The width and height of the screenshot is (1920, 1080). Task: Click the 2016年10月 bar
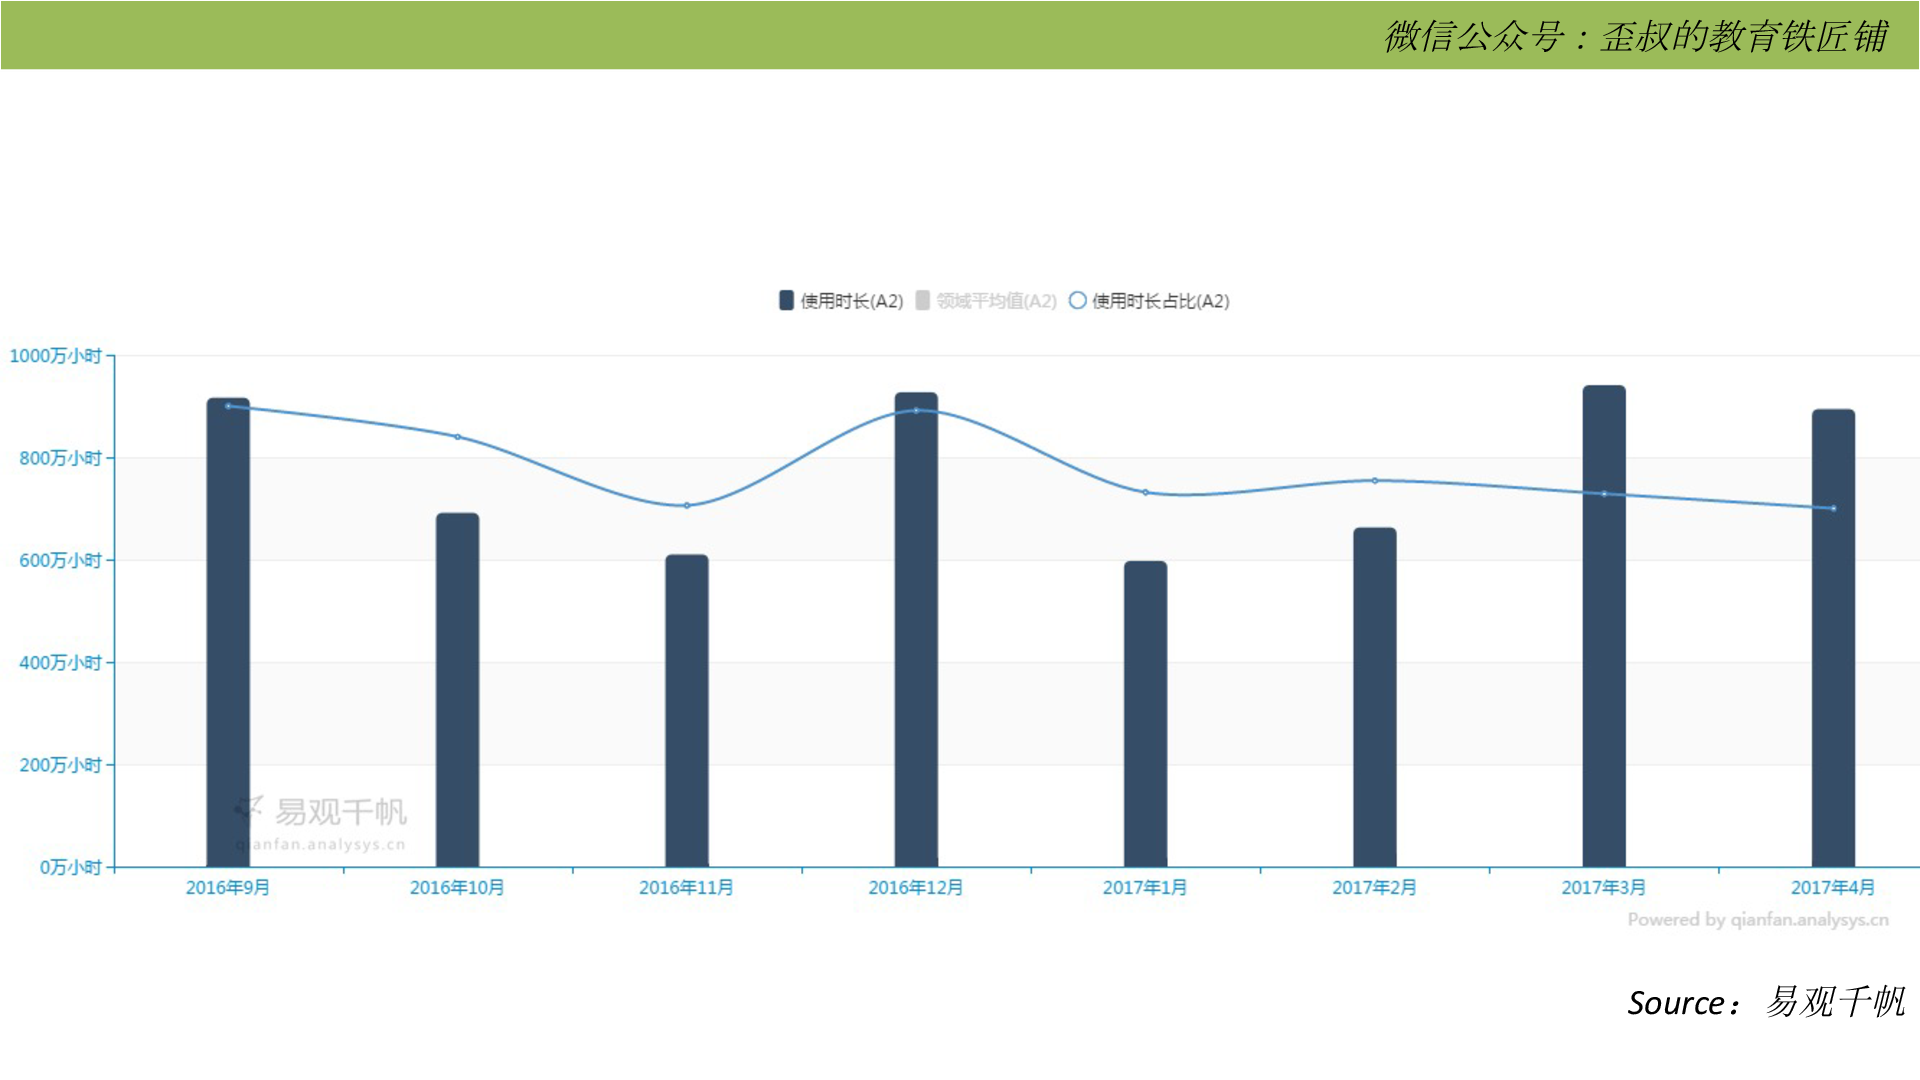[457, 690]
